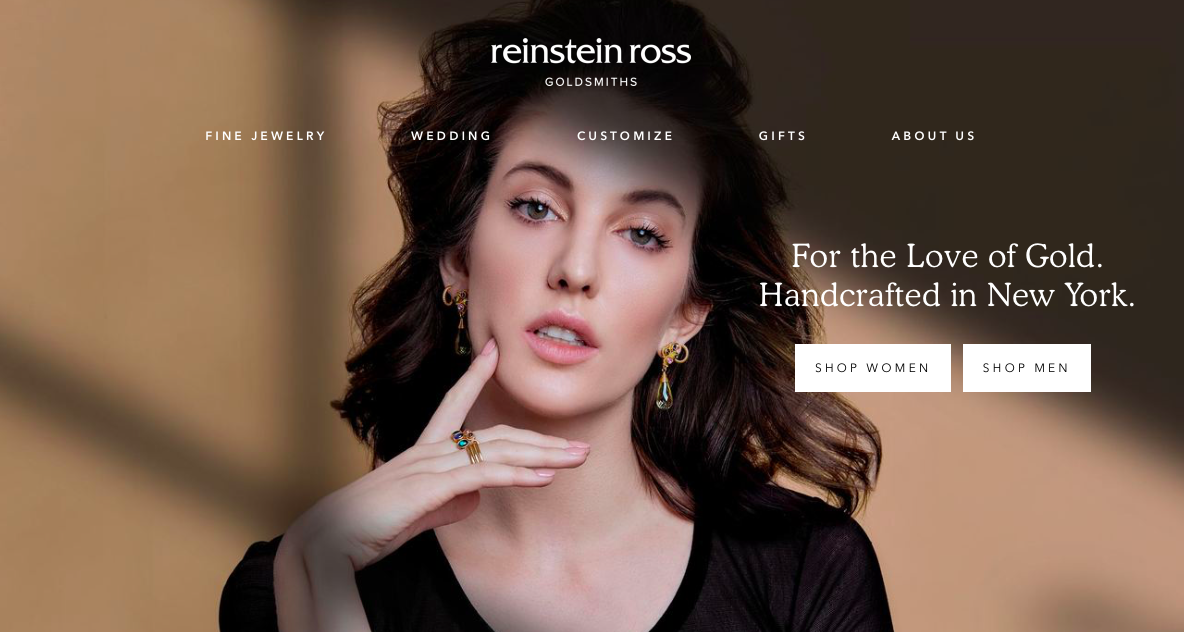1184x632 pixels.
Task: Click the multi-gemstone ring on the model's finger
Action: (467, 443)
